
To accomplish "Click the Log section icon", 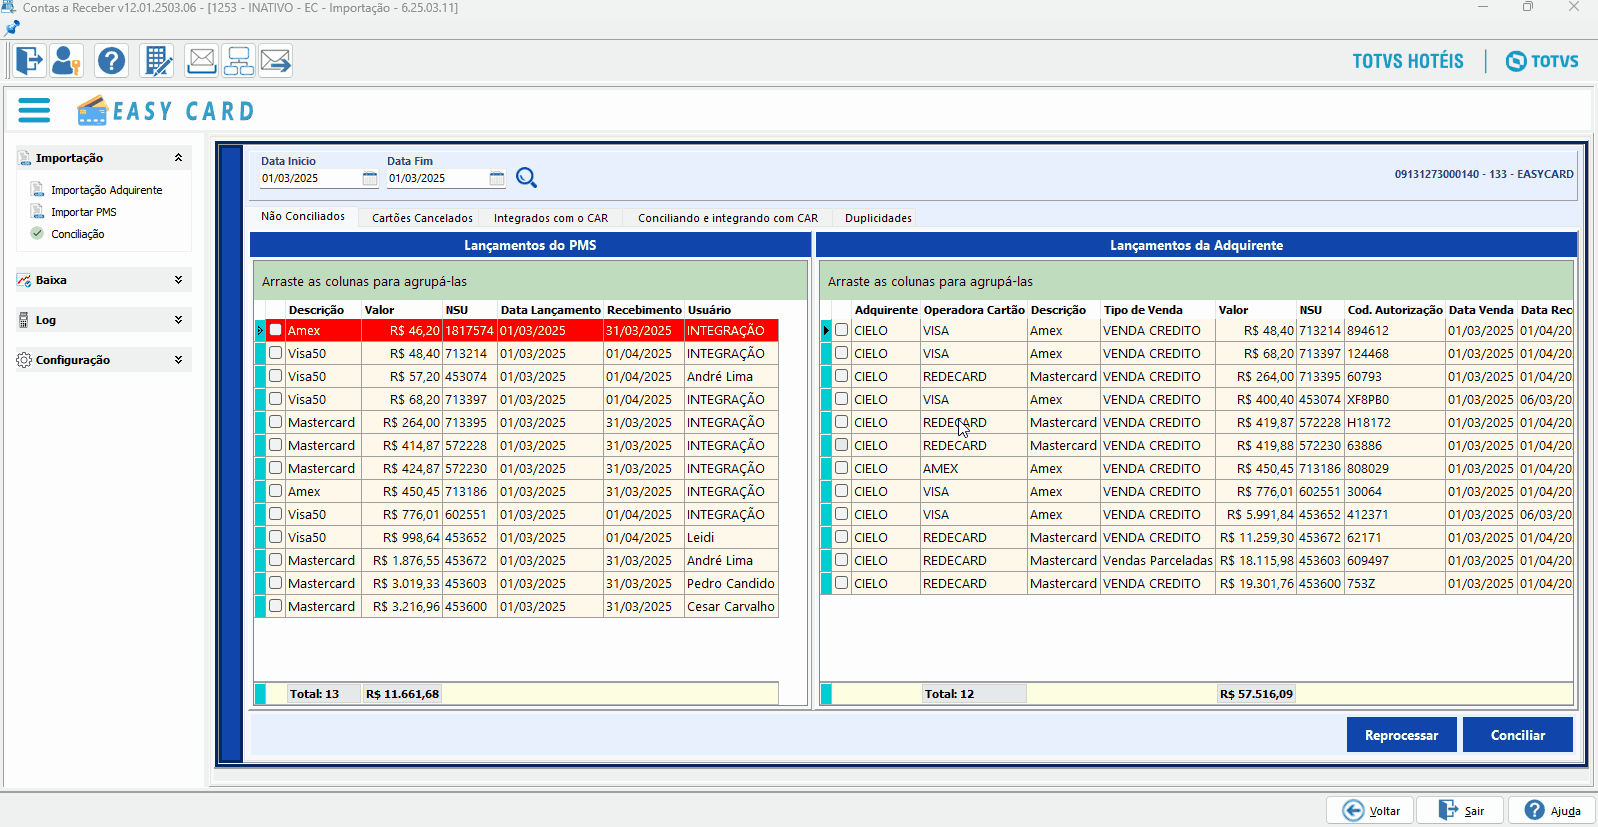I will (x=24, y=320).
